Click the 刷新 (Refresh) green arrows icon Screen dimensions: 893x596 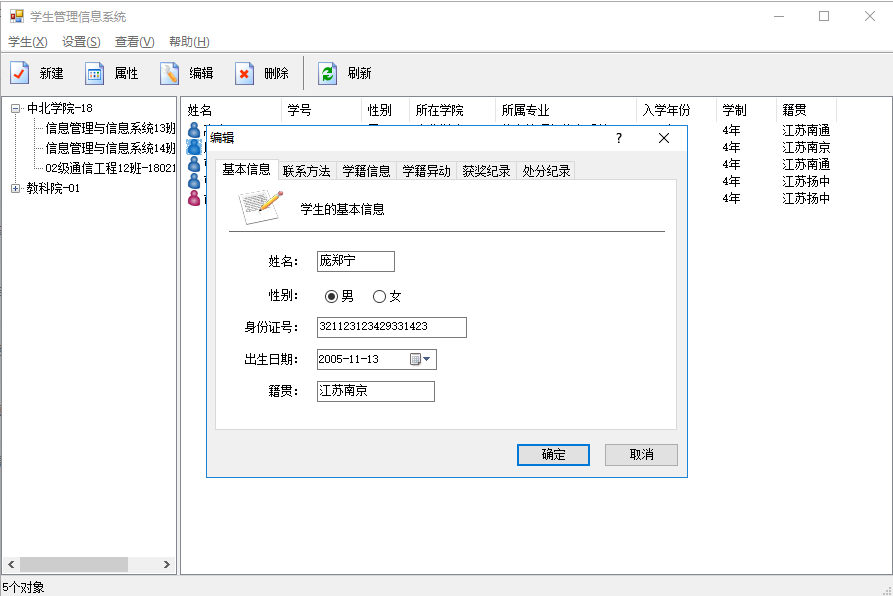[x=327, y=73]
